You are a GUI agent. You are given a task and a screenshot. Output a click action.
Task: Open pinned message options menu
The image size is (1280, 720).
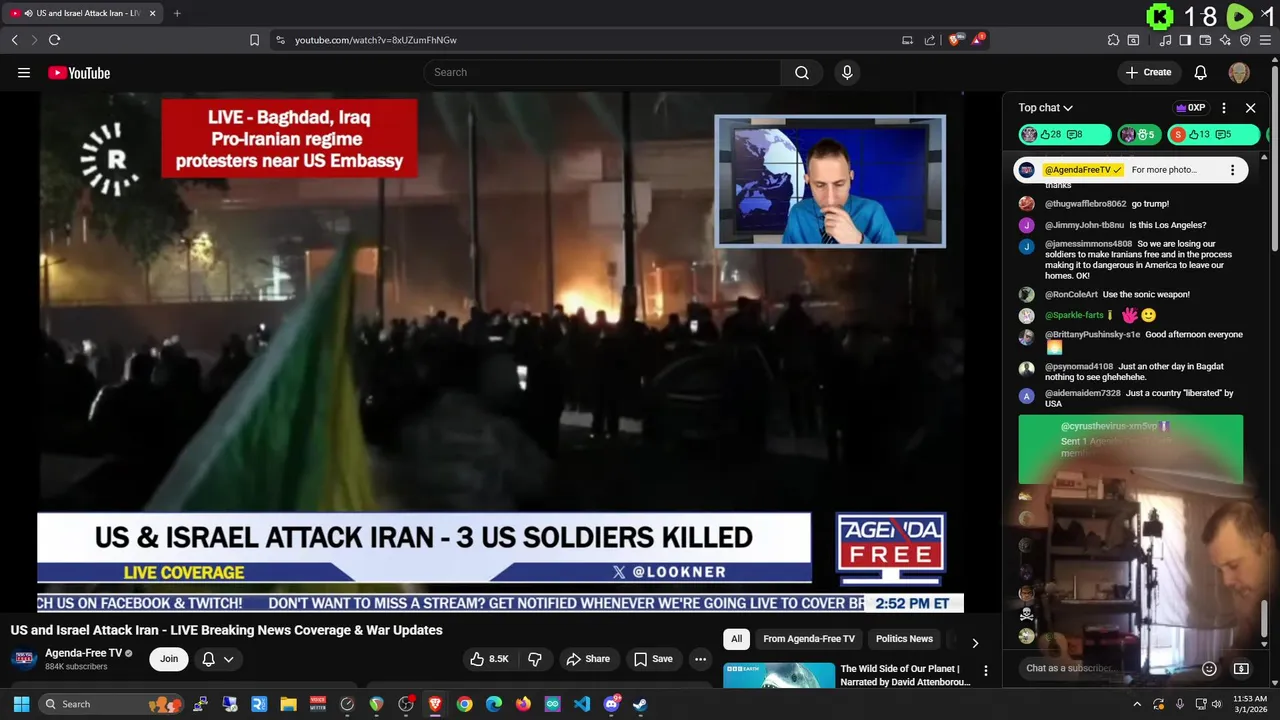(x=1232, y=170)
